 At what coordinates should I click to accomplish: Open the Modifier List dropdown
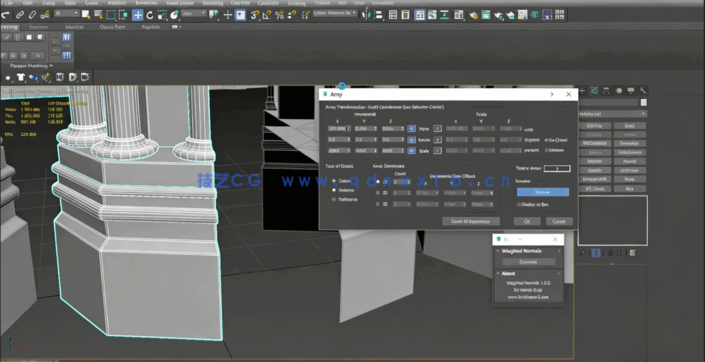612,114
